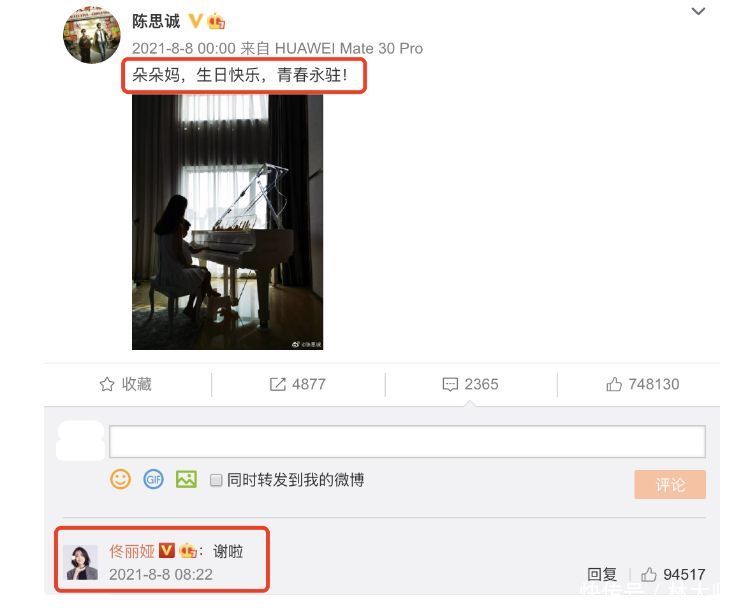Click 回复 on 佟丽娅's comment

[x=602, y=574]
